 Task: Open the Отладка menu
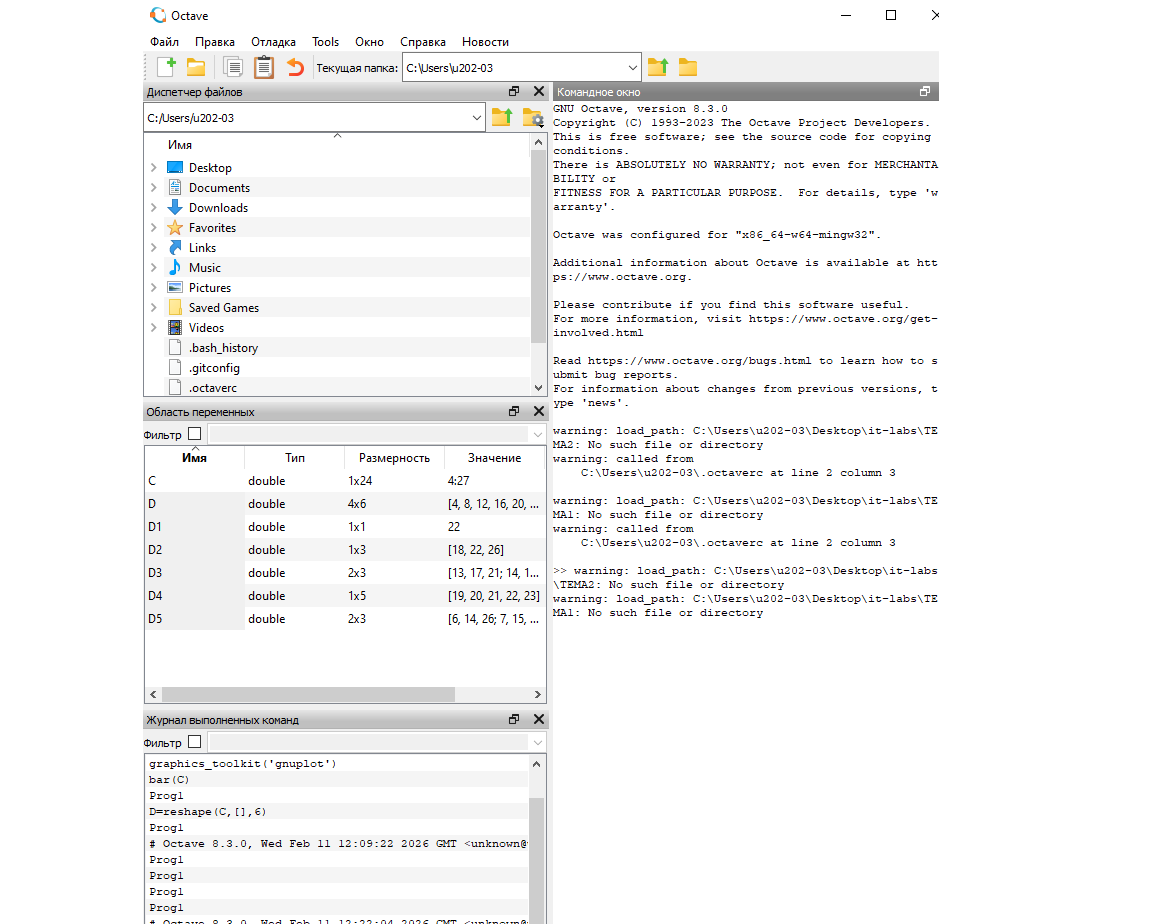[273, 42]
